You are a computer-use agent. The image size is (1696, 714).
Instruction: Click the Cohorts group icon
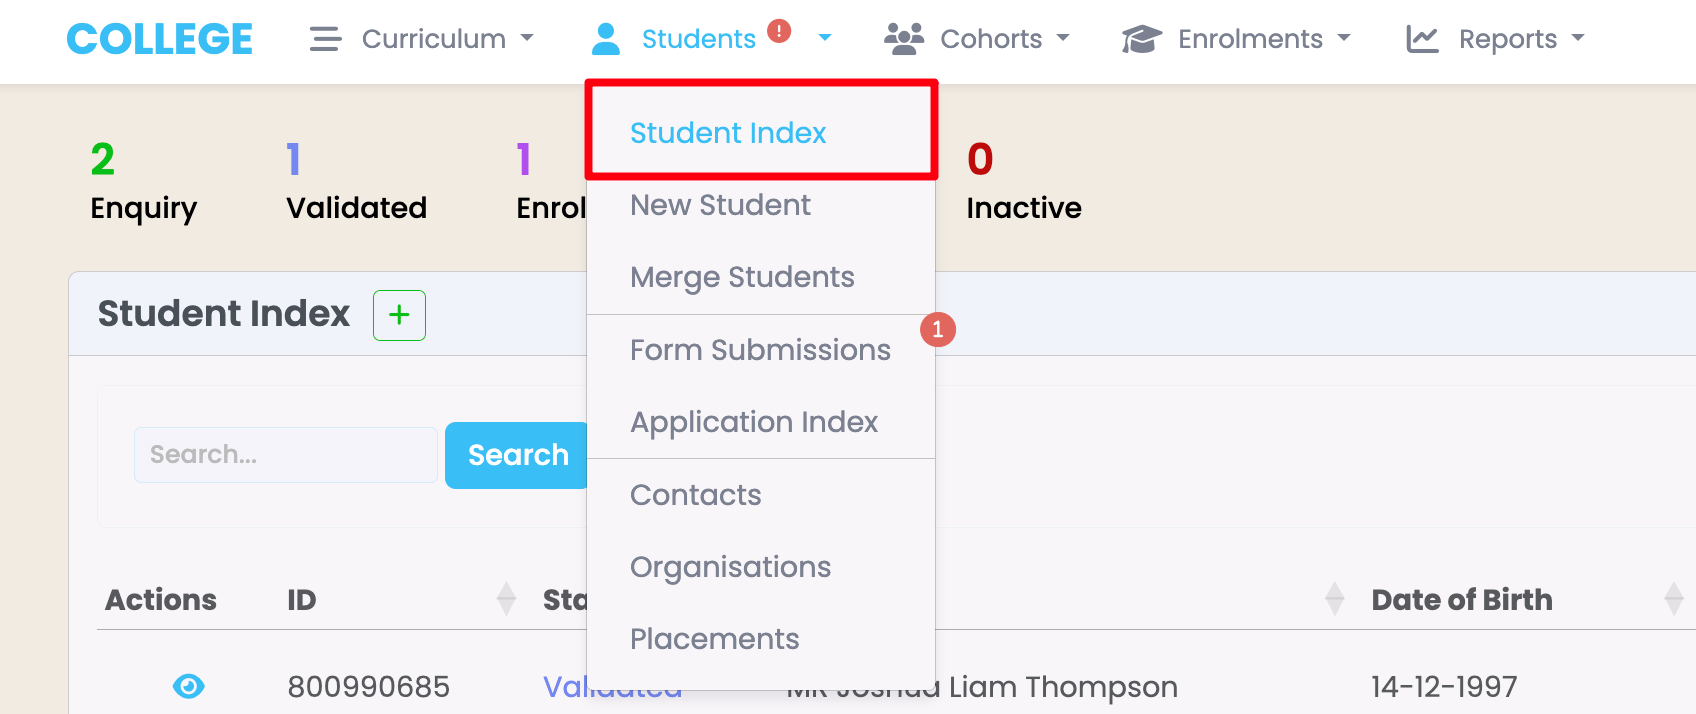coord(904,39)
